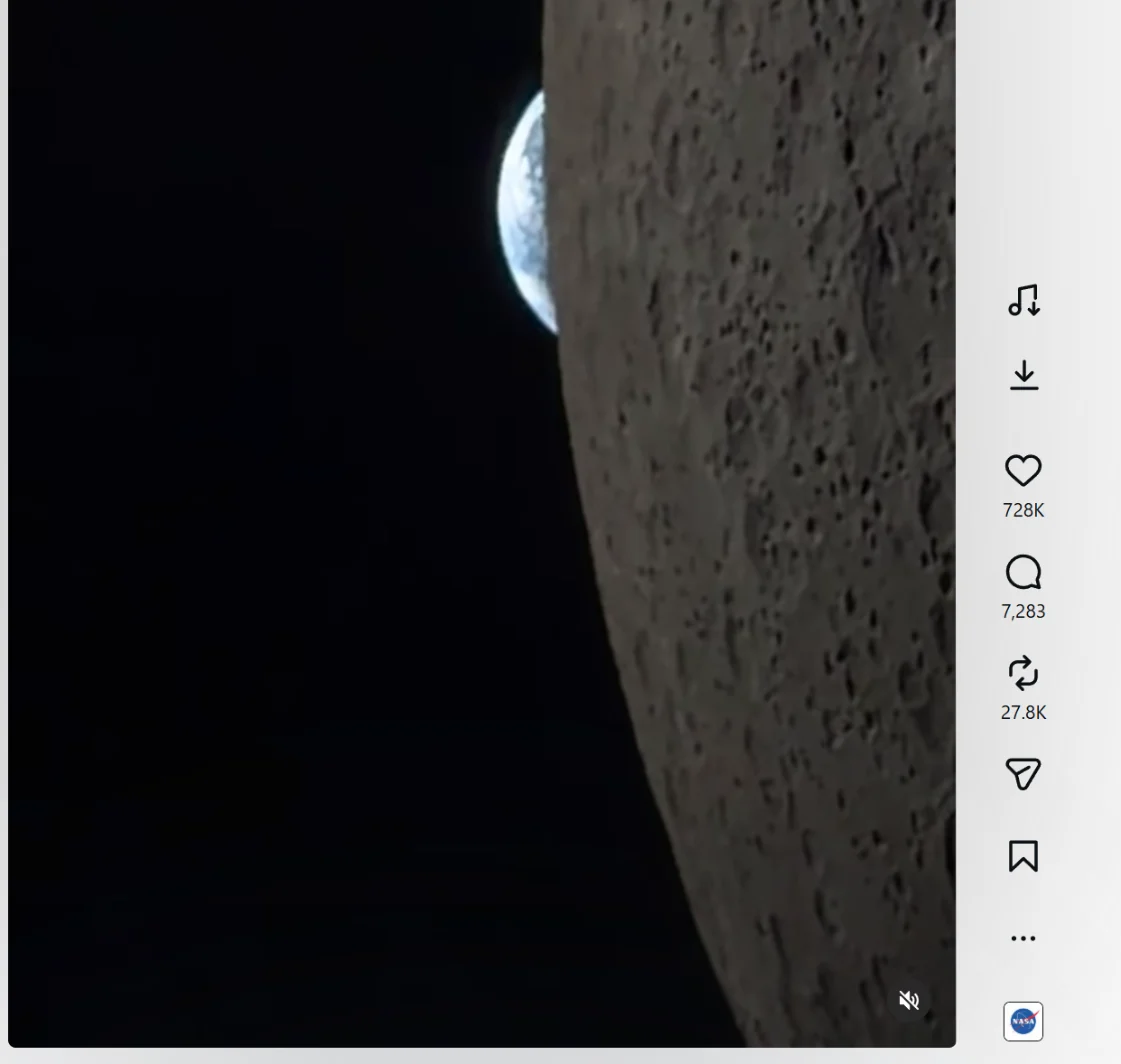
Task: Bookmark the video with save icon
Action: (1023, 856)
